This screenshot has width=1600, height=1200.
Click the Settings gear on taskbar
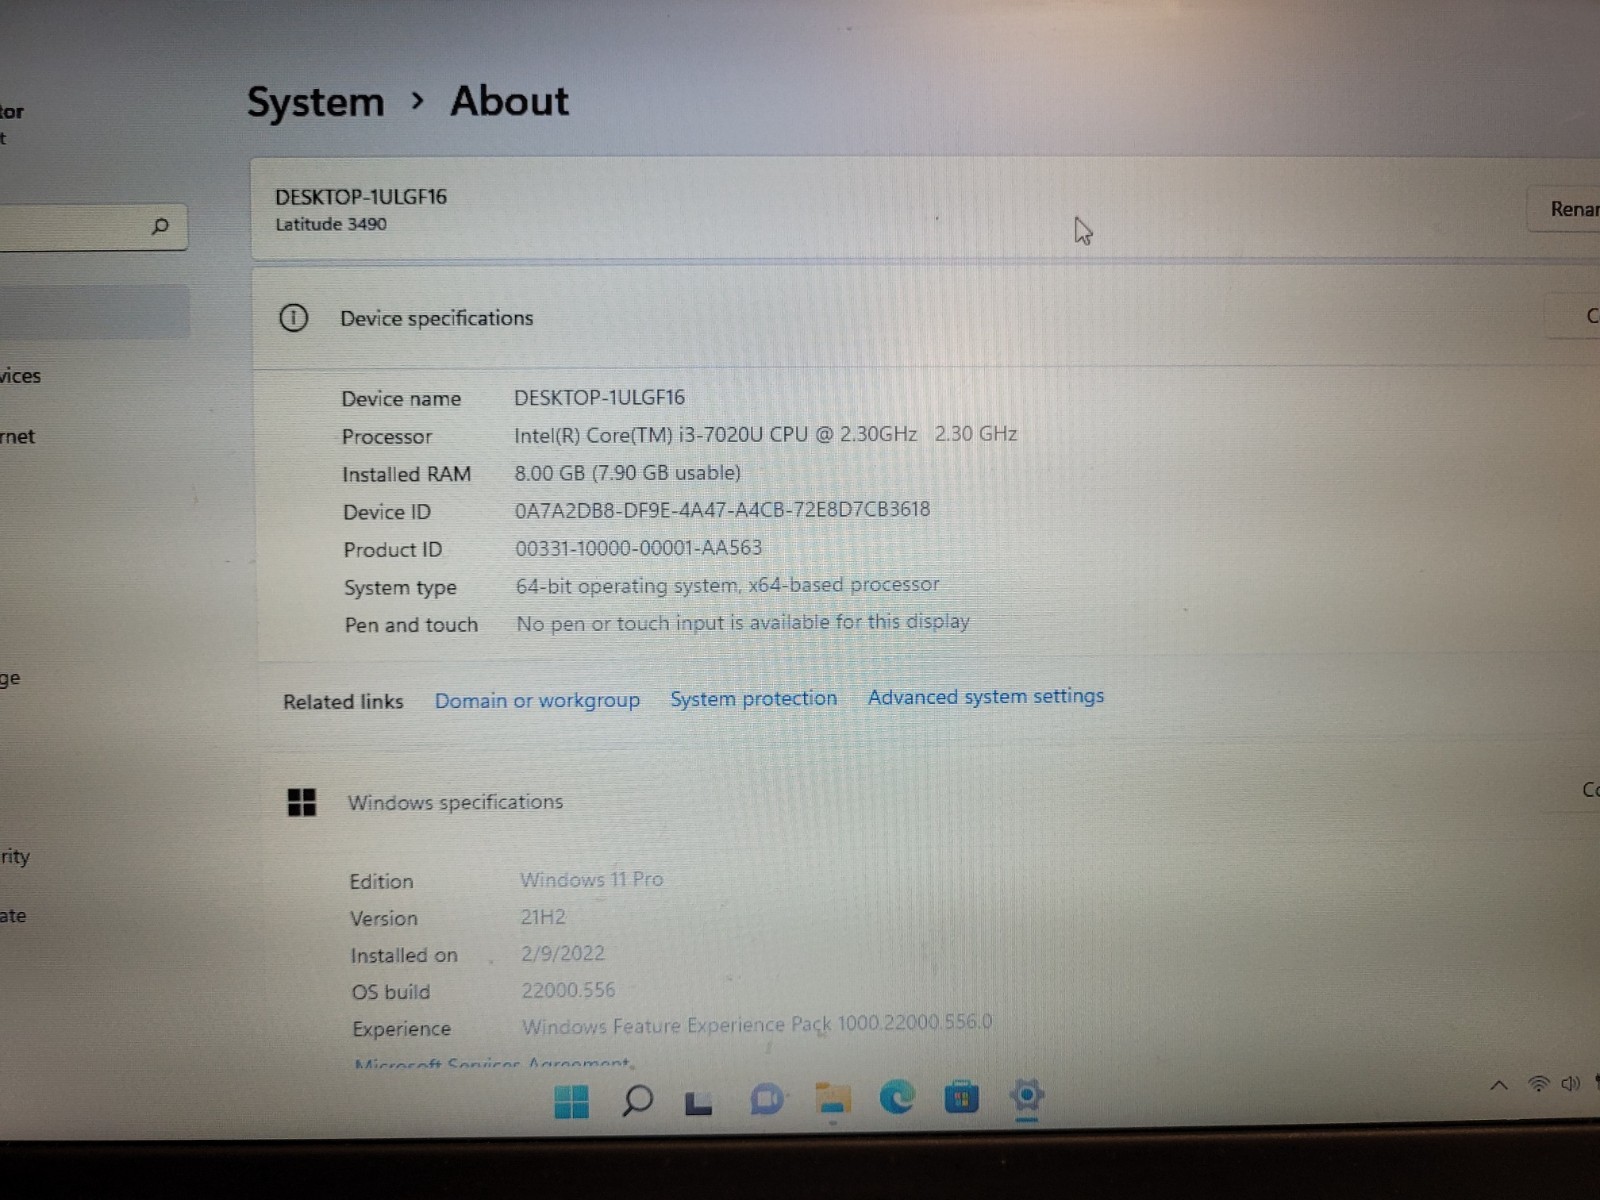pyautogui.click(x=1027, y=1096)
